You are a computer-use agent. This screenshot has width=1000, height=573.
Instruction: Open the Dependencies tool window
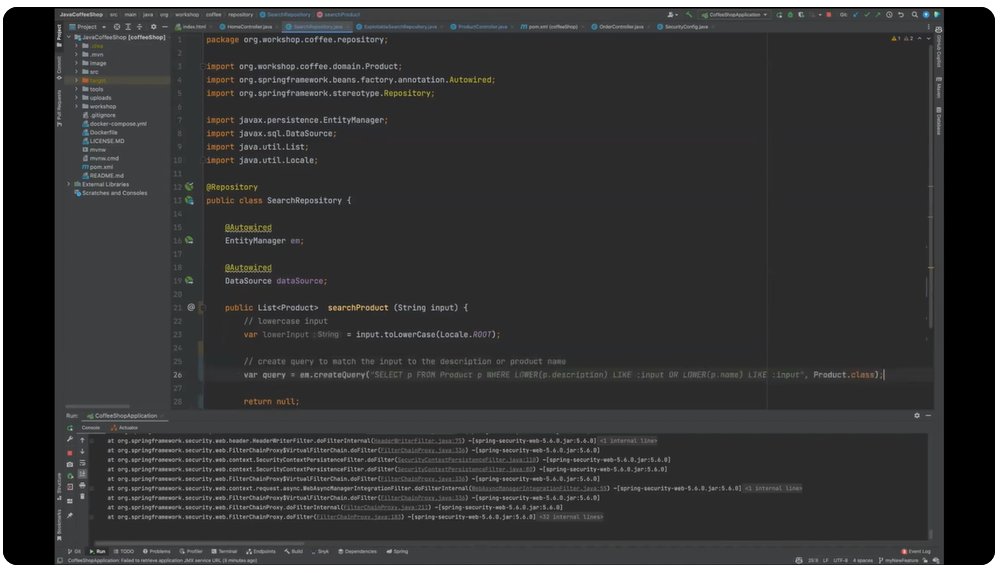(x=357, y=551)
